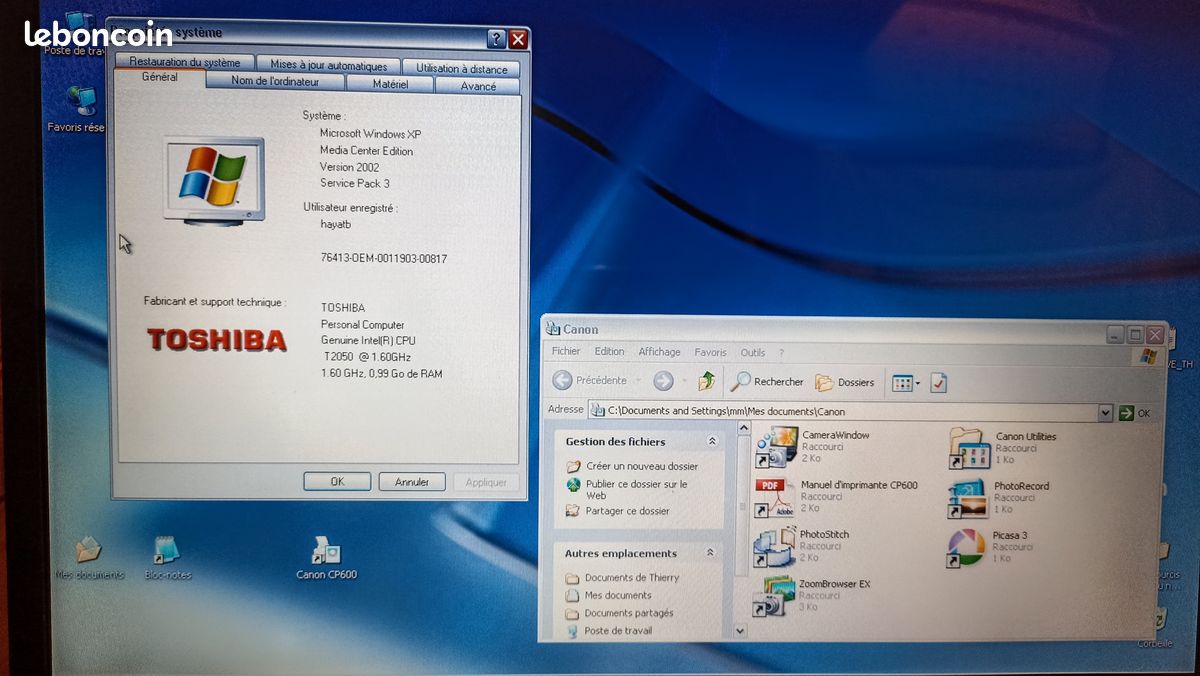
Task: Select the Picasa 3 shortcut icon
Action: point(966,547)
